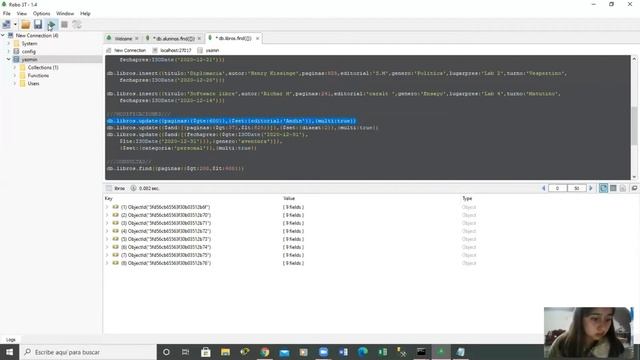The image size is (640, 360).
Task: Expand the config database node
Action: [x=9, y=51]
